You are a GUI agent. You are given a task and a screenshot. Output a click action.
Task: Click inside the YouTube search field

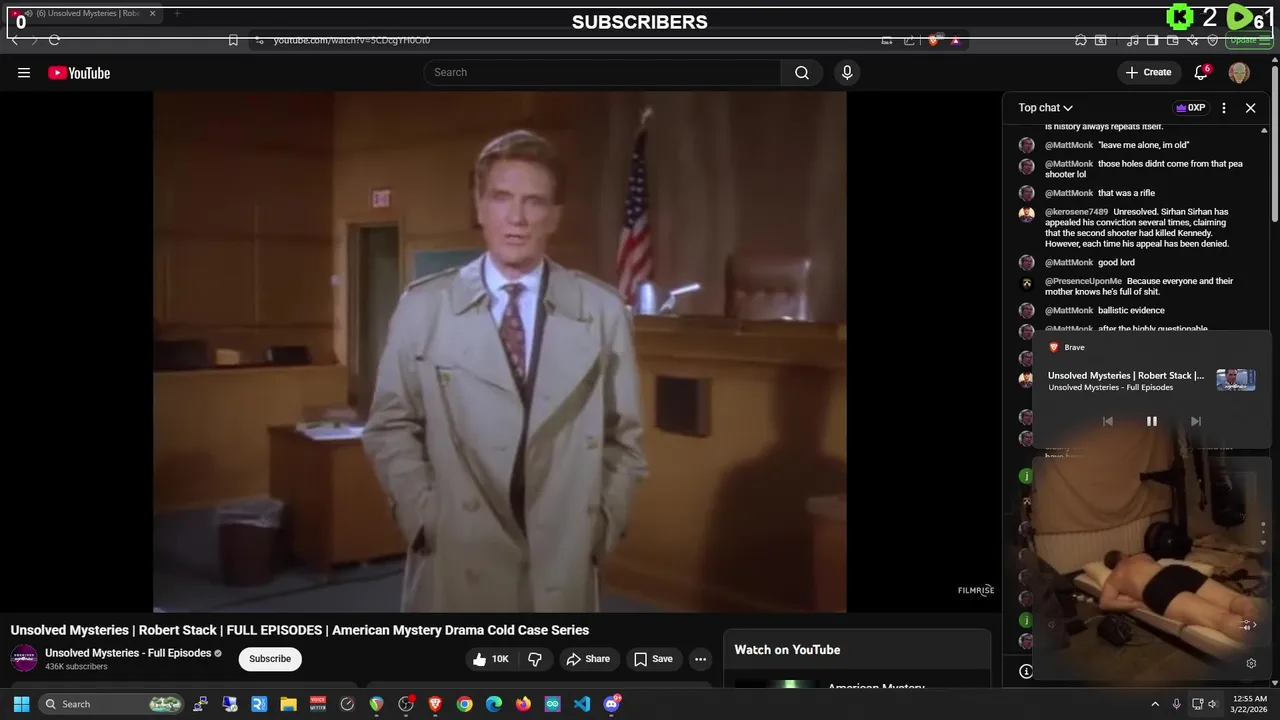point(602,72)
